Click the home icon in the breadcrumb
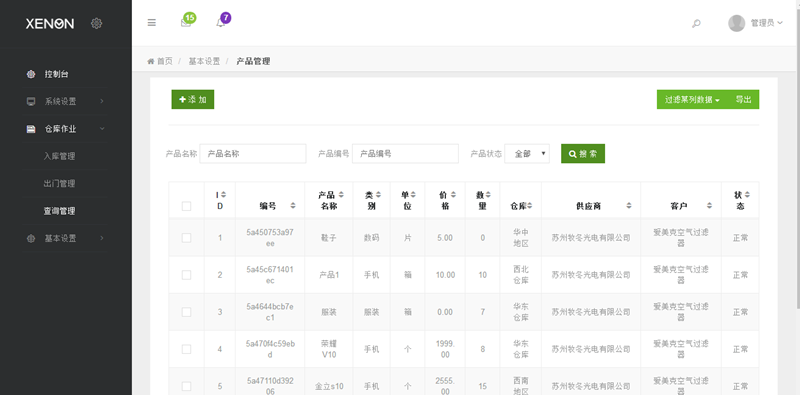Screen dimensions: 800x395 click(x=151, y=61)
